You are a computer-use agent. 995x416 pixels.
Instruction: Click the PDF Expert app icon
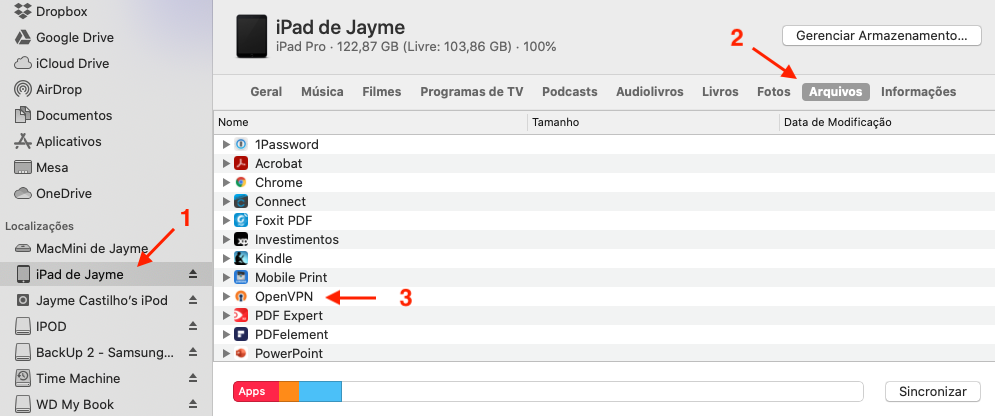[241, 316]
